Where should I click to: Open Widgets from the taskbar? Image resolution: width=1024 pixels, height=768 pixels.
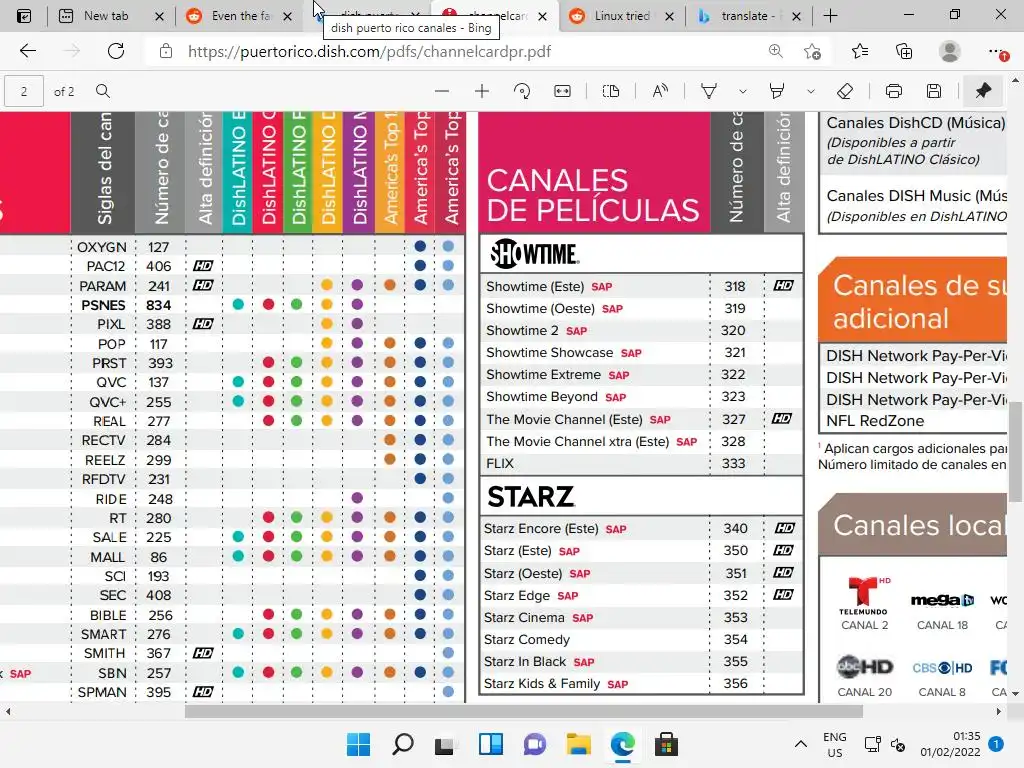coord(490,744)
